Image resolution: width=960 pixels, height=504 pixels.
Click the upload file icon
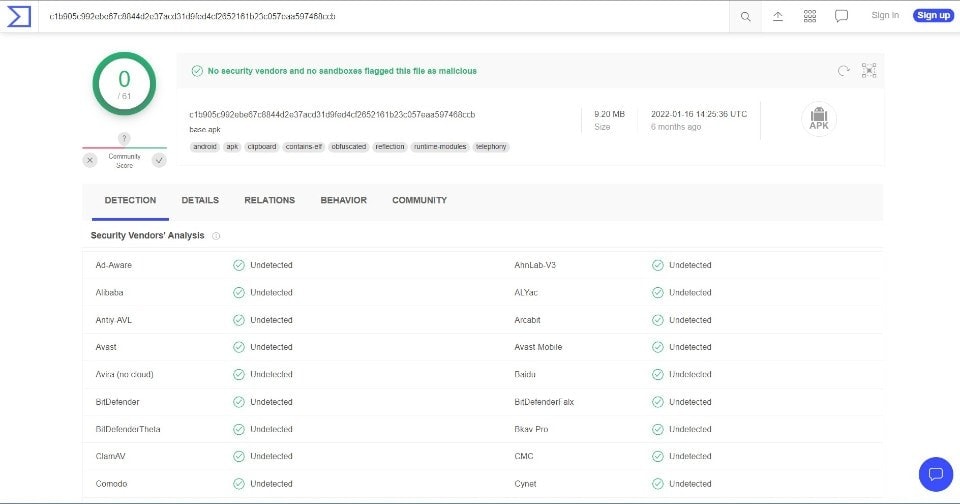tap(778, 17)
